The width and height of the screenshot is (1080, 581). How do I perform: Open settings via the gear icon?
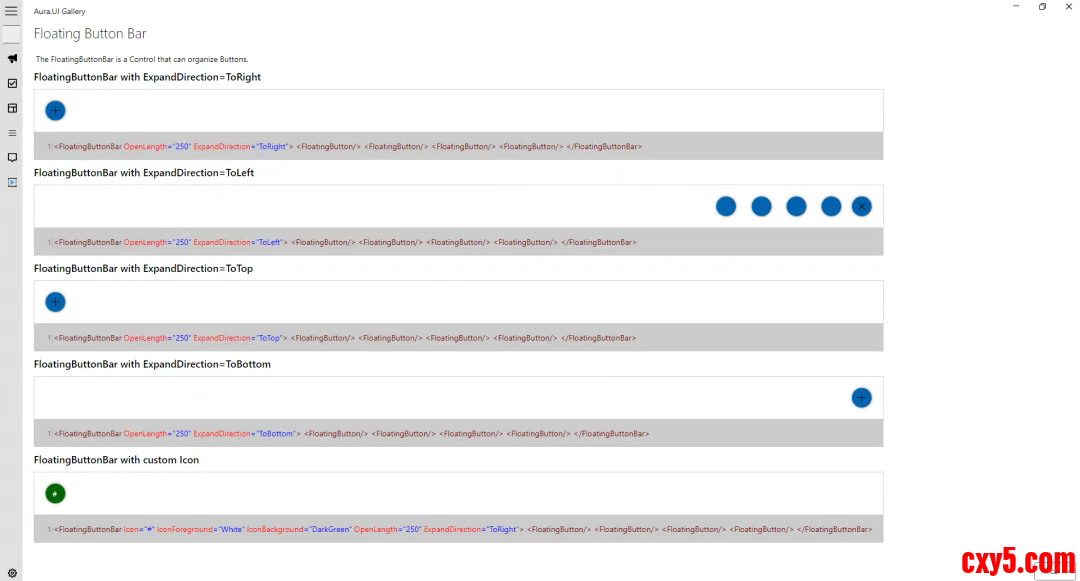12,573
